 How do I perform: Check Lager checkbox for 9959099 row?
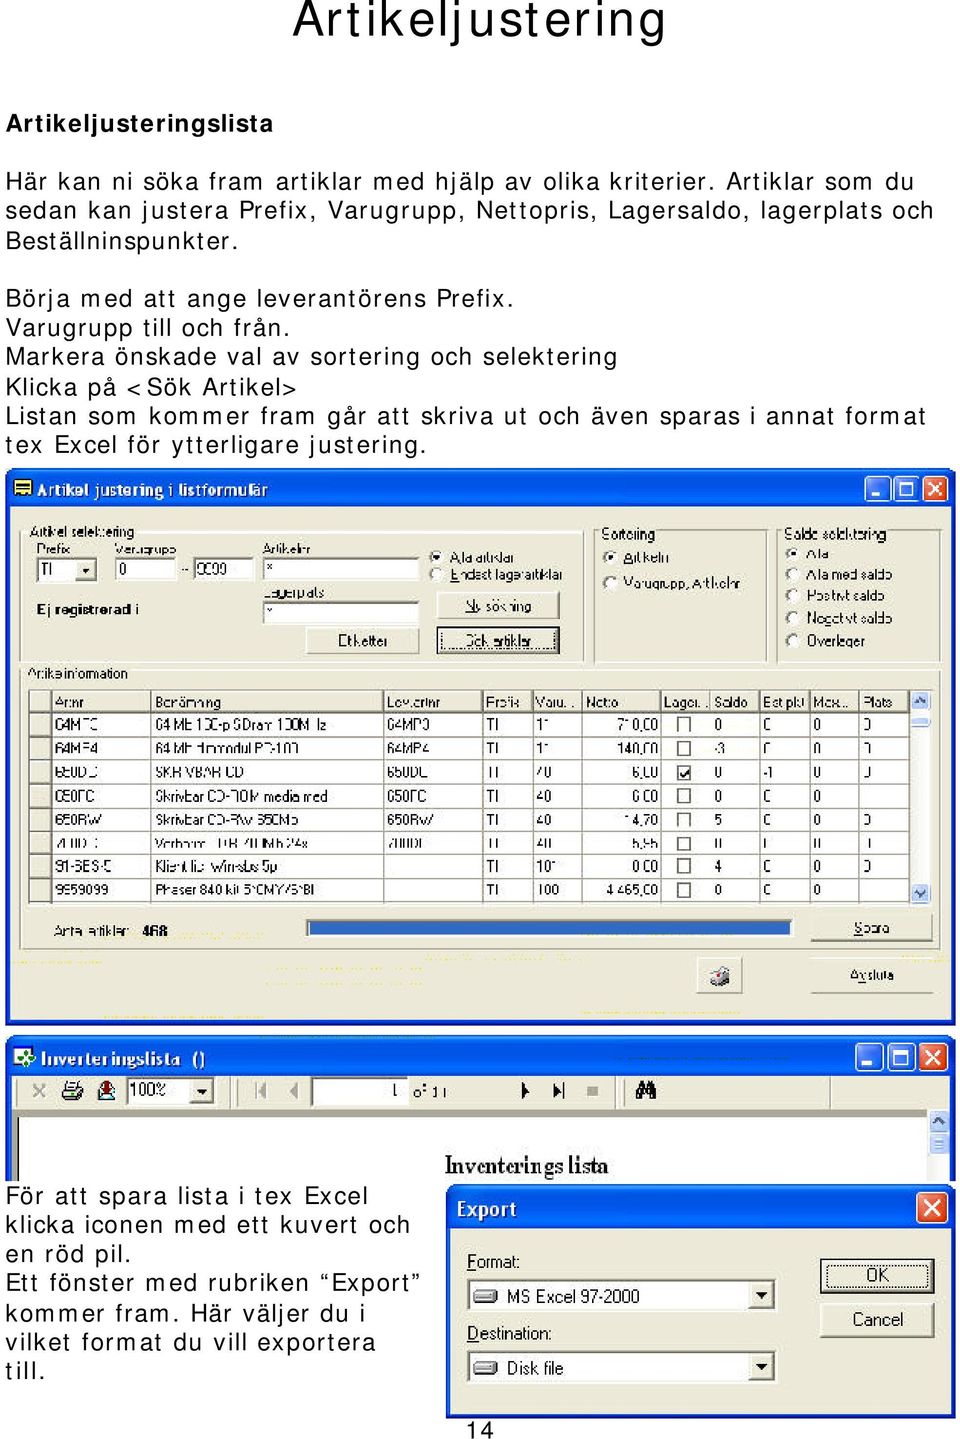[x=684, y=889]
